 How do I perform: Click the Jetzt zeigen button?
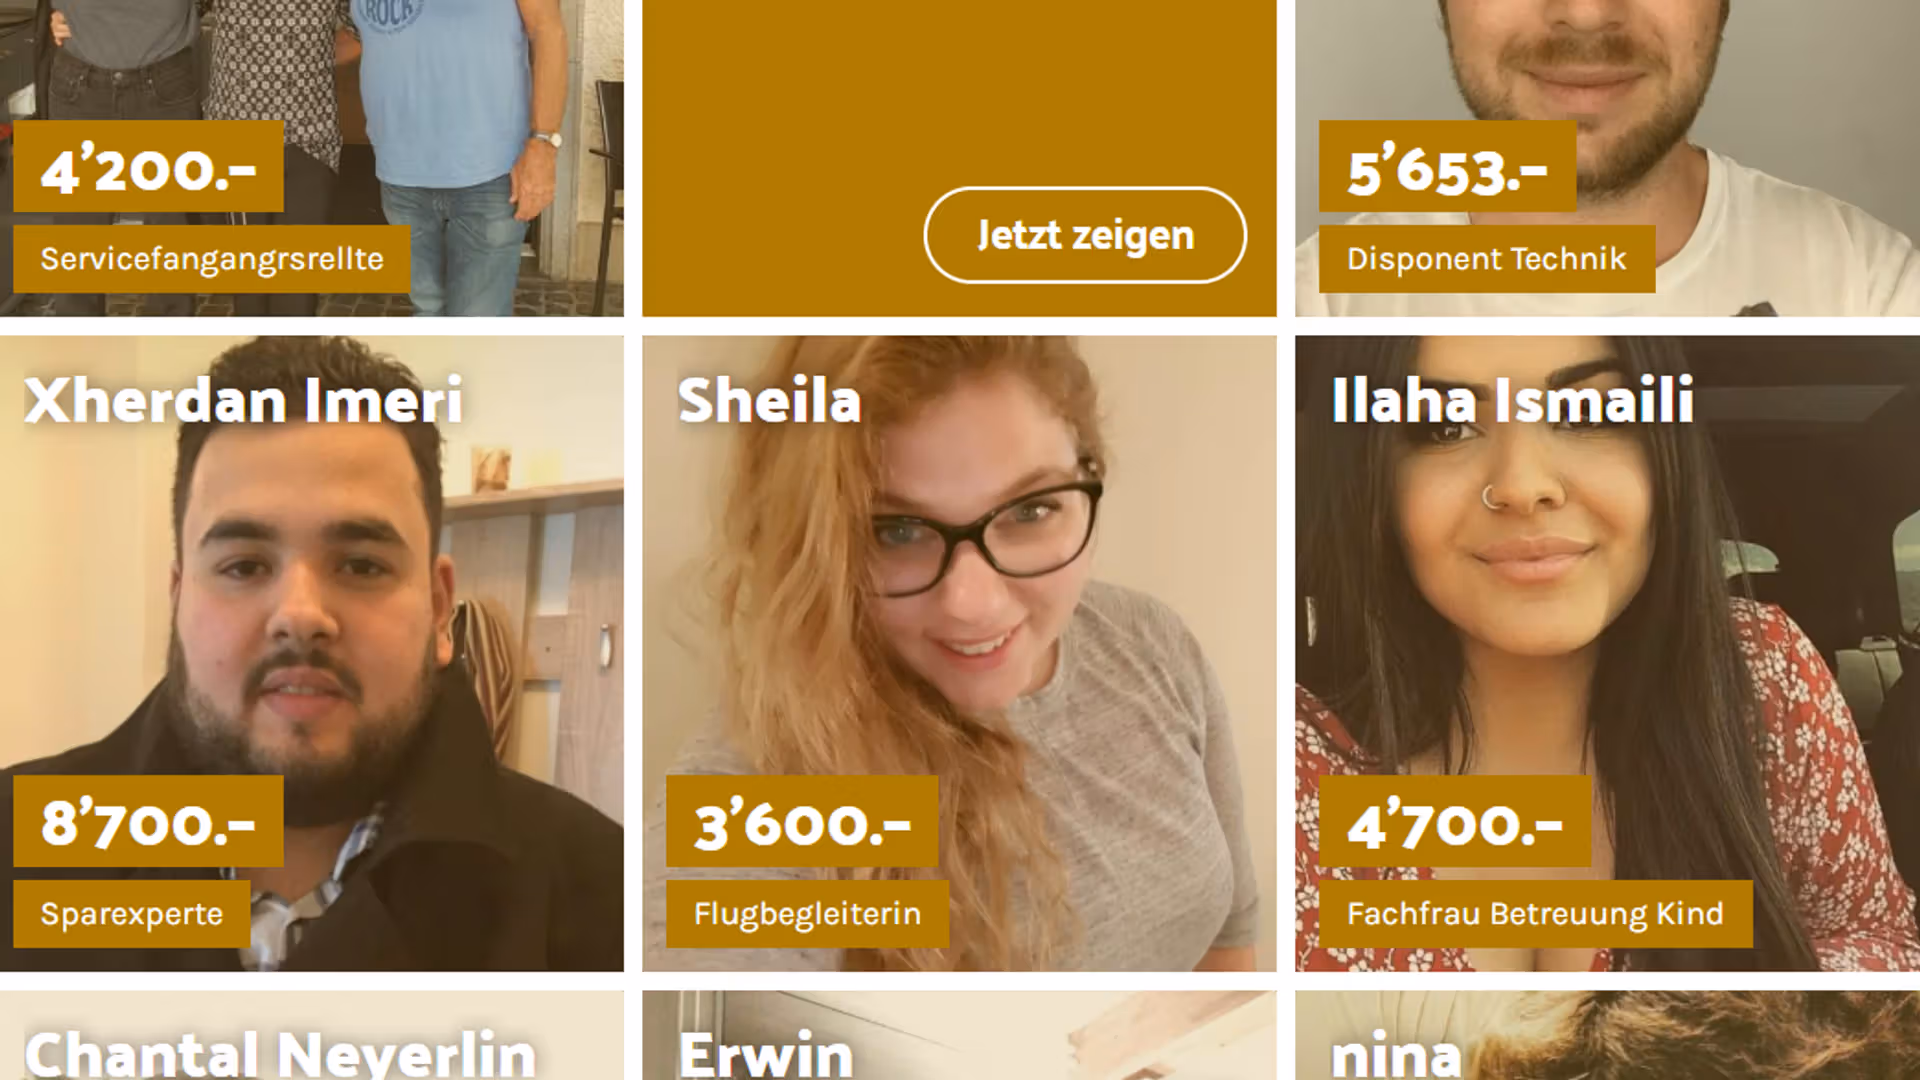pos(1085,235)
